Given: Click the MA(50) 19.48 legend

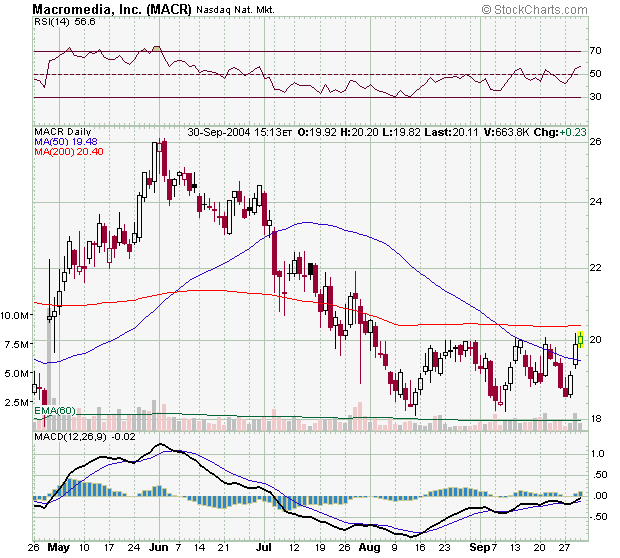Looking at the screenshot, I should pos(66,142).
